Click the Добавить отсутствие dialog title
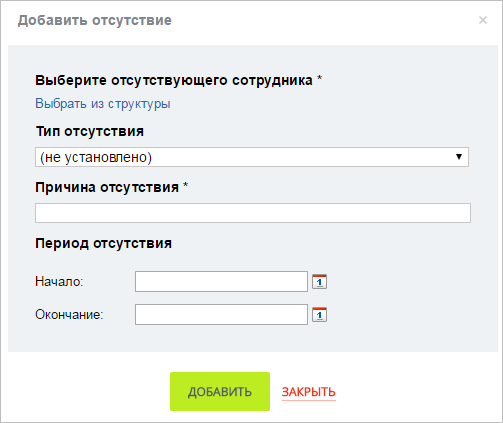This screenshot has width=503, height=423. pos(95,20)
